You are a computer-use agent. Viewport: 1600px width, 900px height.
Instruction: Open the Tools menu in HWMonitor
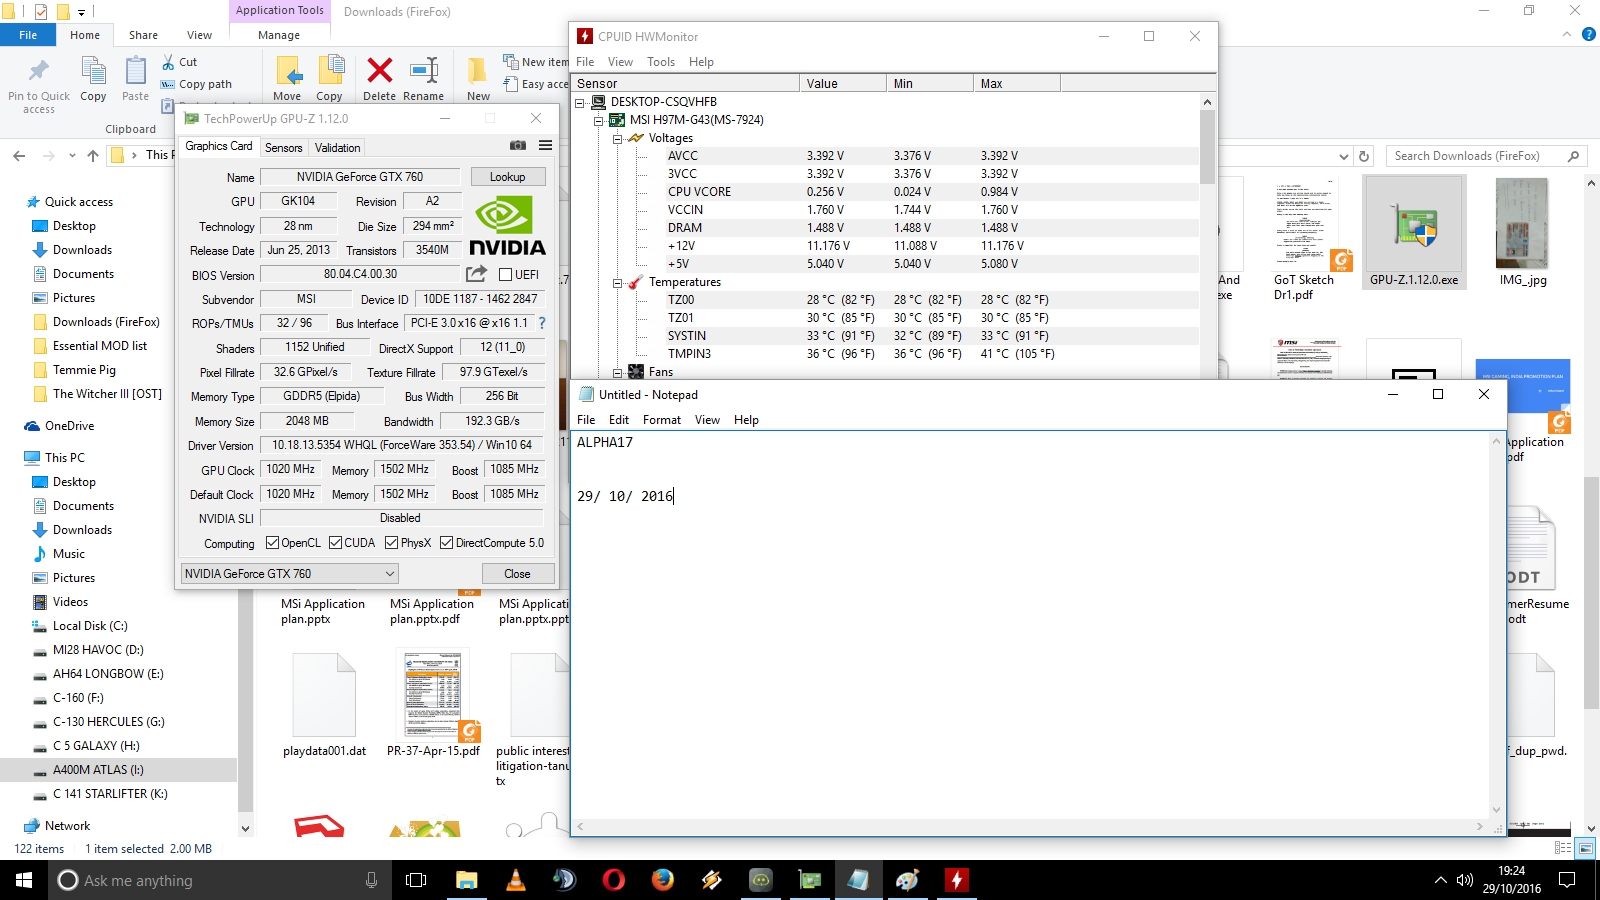[x=660, y=62]
